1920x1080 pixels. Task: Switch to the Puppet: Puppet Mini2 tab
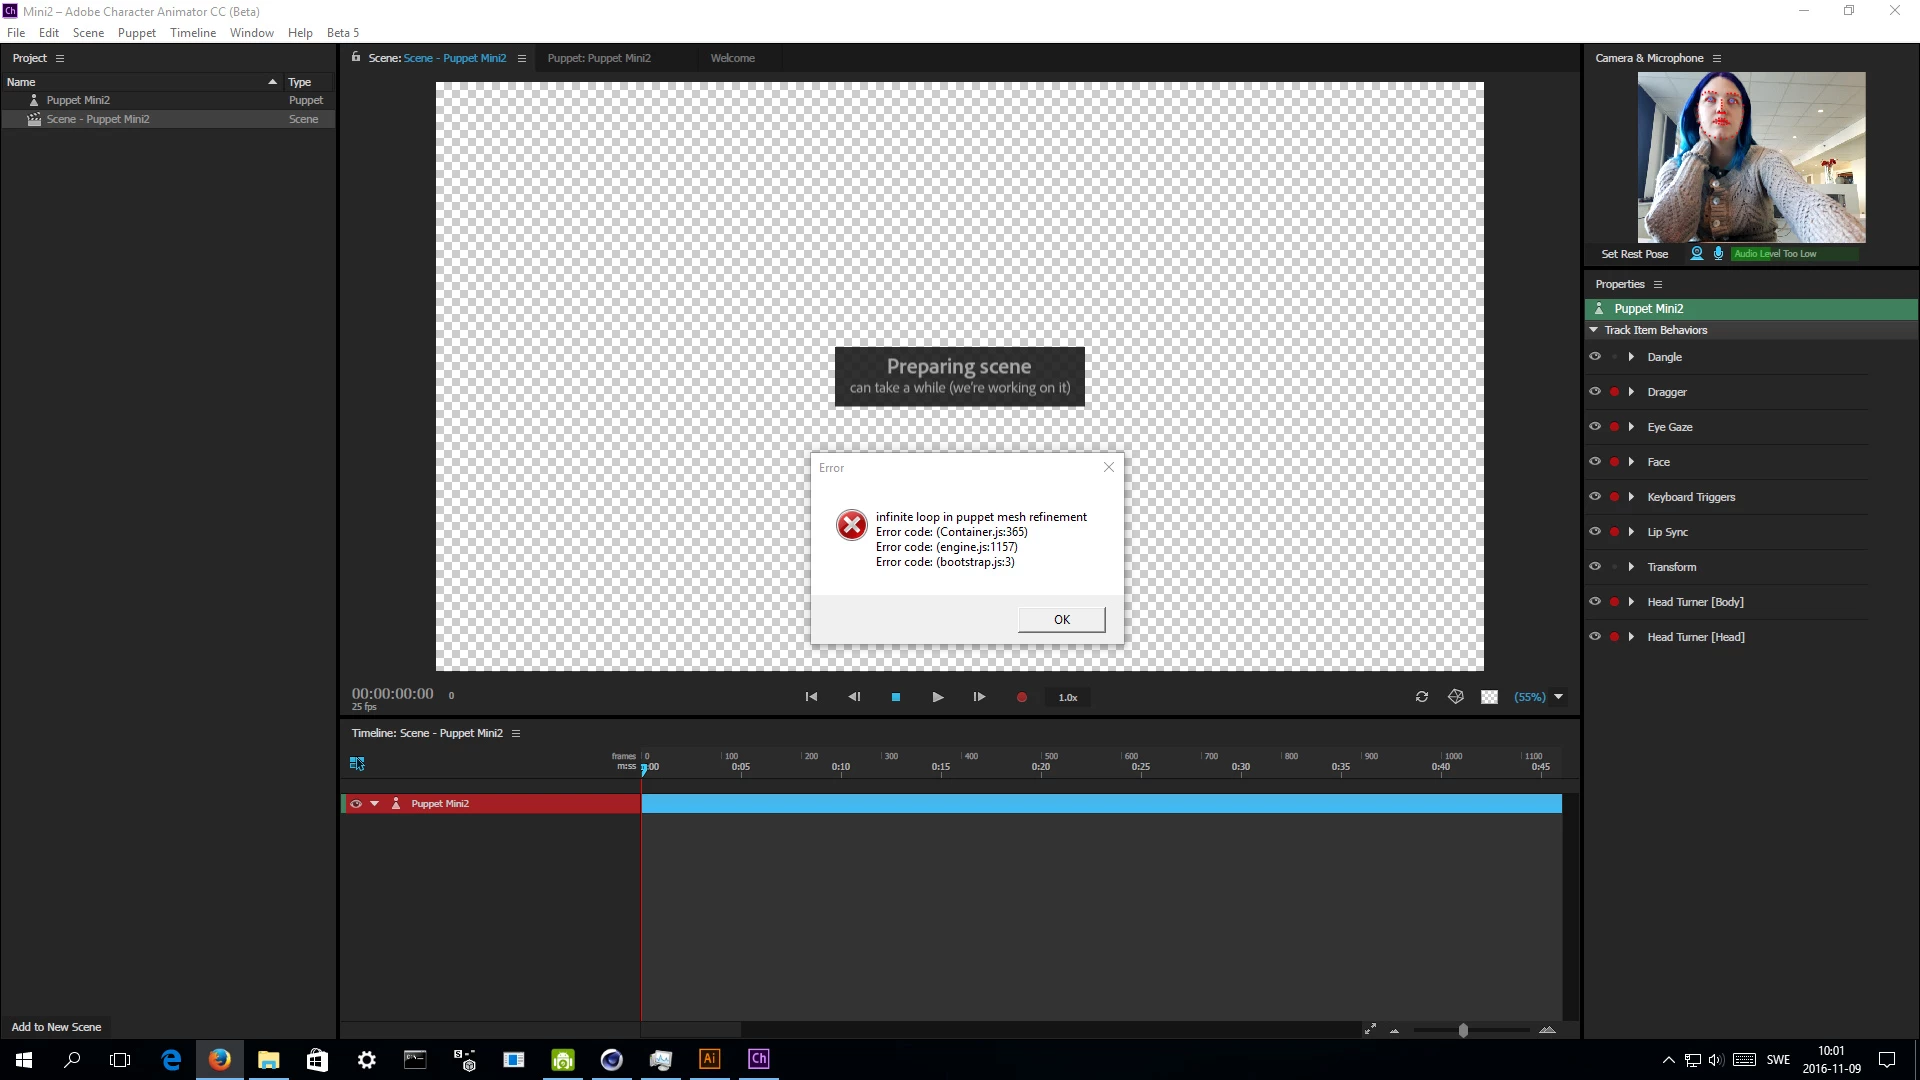[599, 58]
